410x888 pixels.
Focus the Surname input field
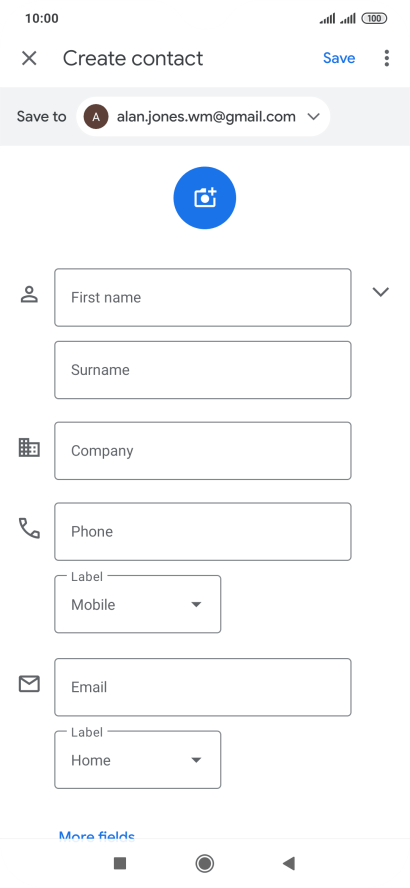pos(203,370)
